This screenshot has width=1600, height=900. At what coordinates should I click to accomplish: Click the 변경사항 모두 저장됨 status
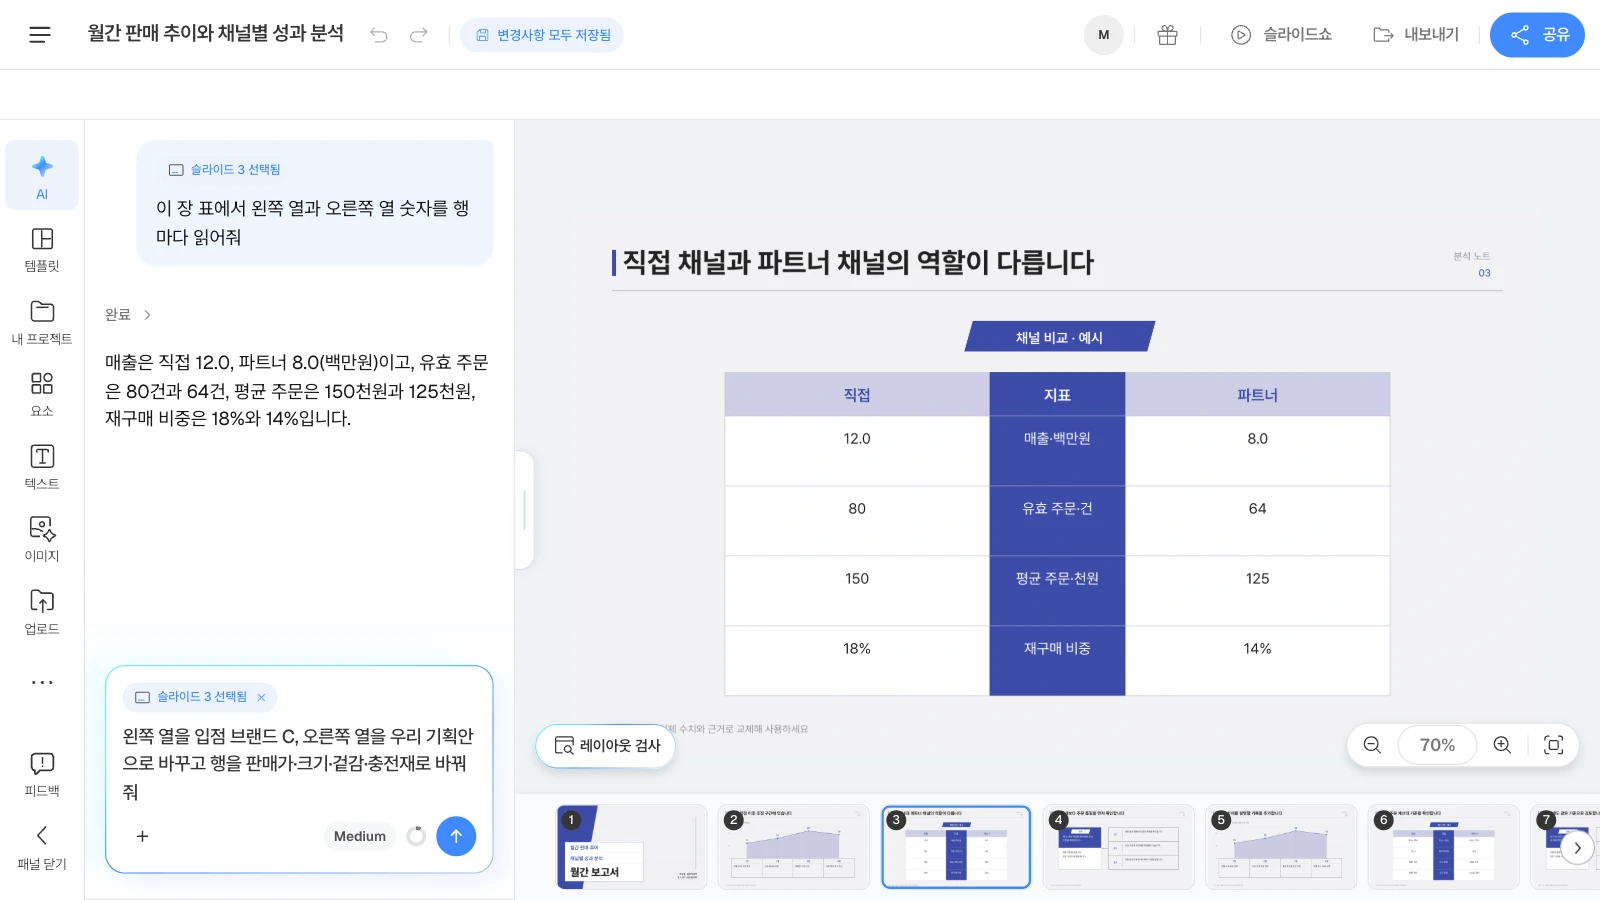coord(542,35)
